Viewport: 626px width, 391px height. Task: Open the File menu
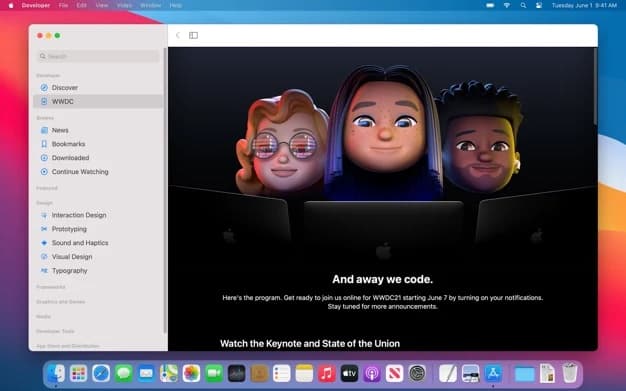pyautogui.click(x=63, y=5)
